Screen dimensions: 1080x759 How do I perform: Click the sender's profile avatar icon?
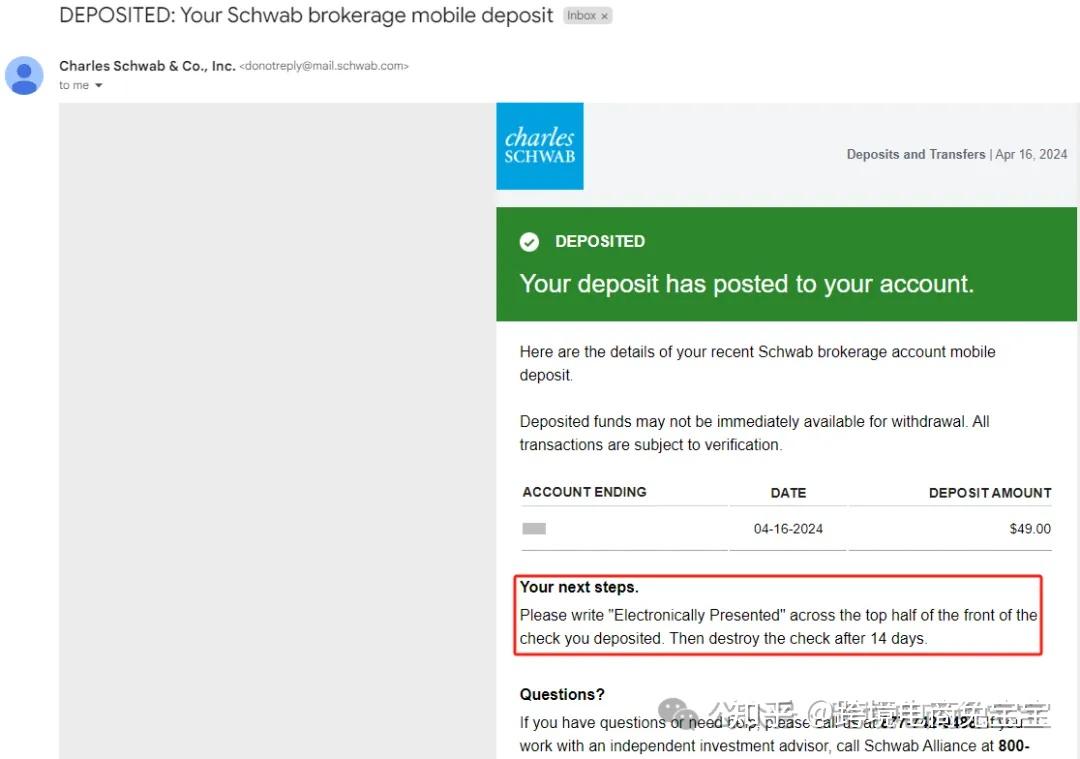[x=24, y=75]
